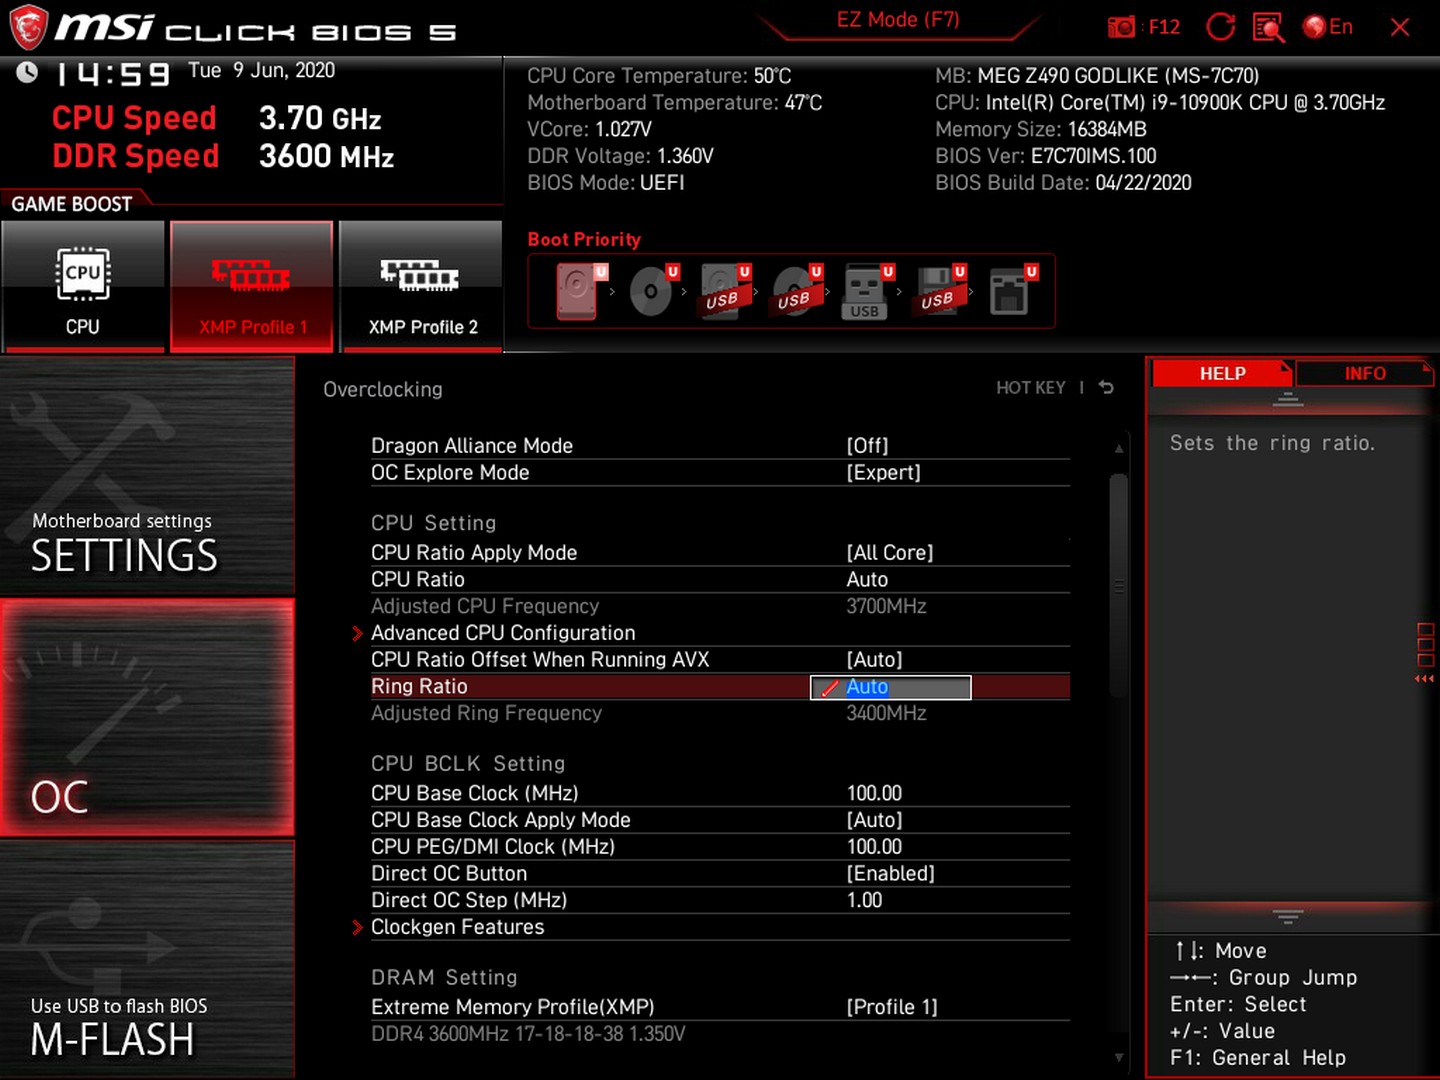Open the OC section in sidebar

147,718
